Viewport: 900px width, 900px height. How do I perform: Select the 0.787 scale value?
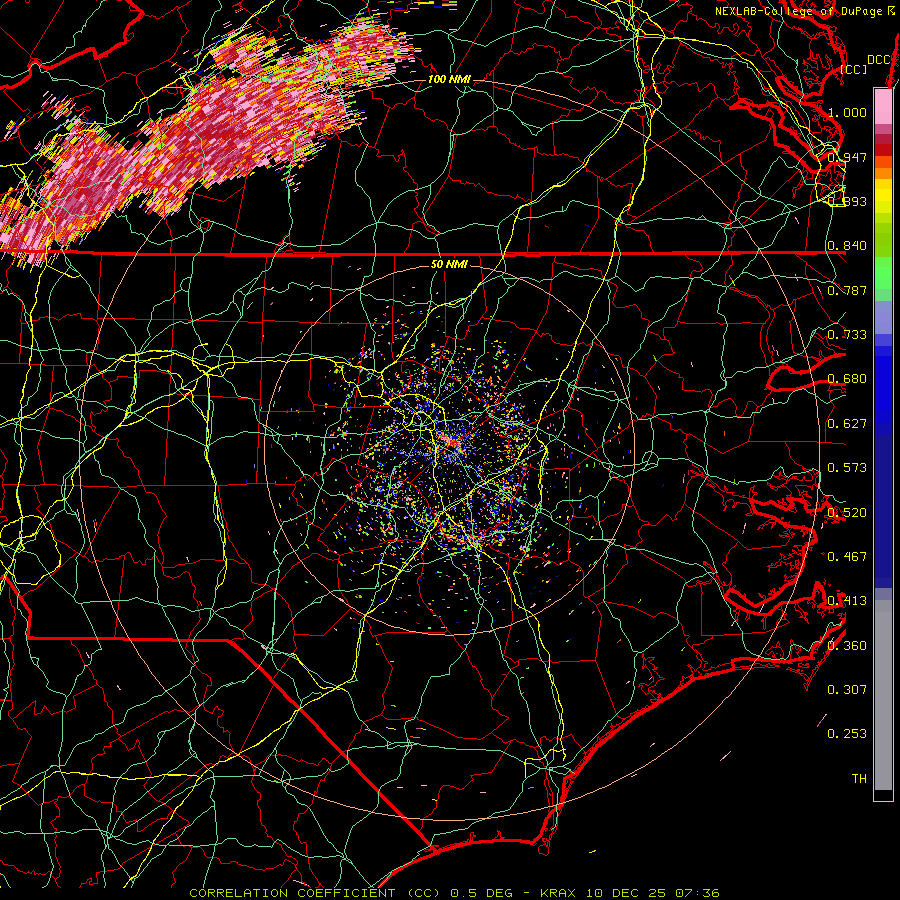point(847,290)
